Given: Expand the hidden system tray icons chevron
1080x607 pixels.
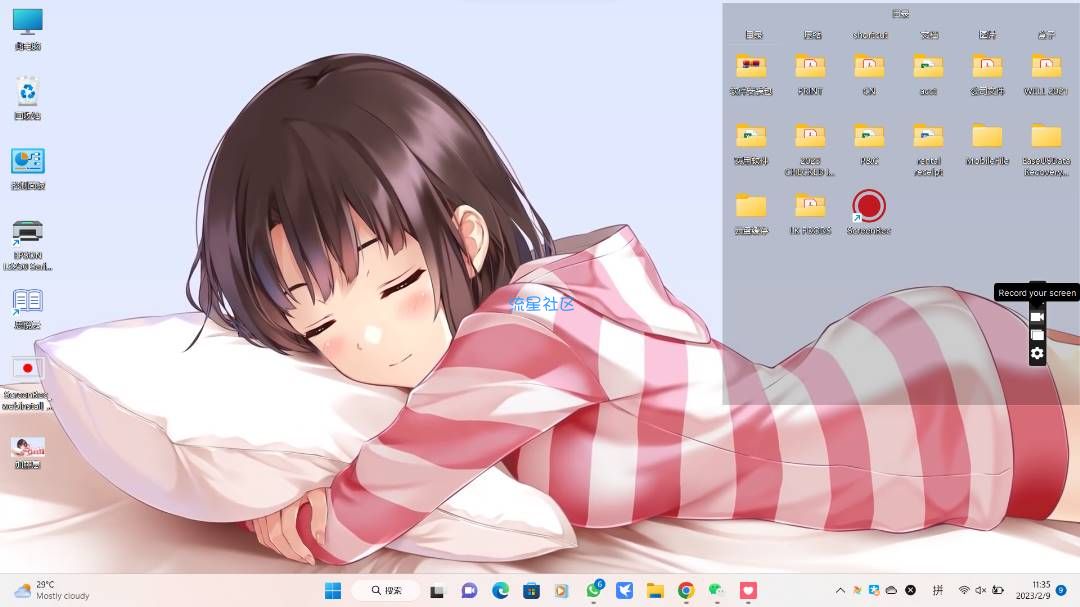Looking at the screenshot, I should pyautogui.click(x=840, y=590).
